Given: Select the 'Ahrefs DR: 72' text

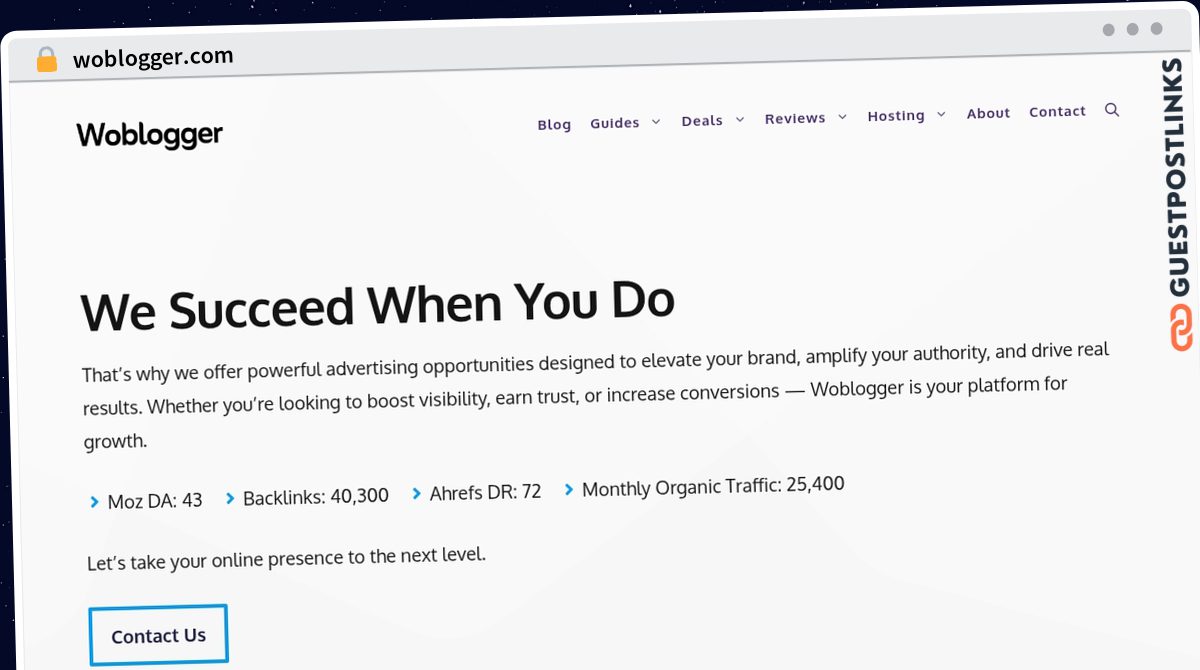Looking at the screenshot, I should (x=485, y=493).
